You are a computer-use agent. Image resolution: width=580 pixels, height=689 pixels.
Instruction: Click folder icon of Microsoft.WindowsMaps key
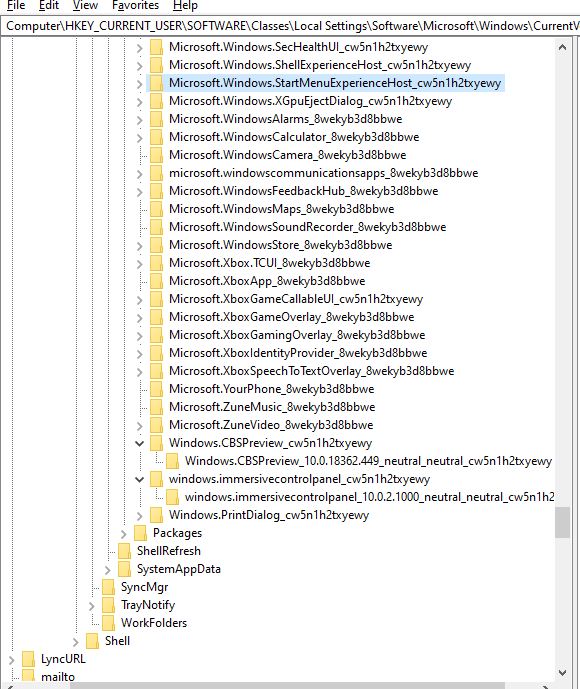[x=156, y=209]
